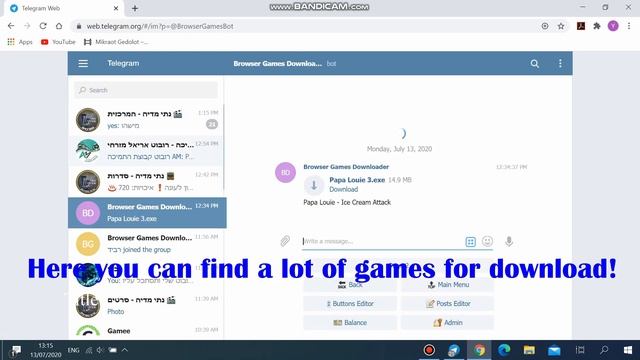Open Microsoft Edge from the taskbar
Viewport: 640px width, 360px height.
[504, 350]
